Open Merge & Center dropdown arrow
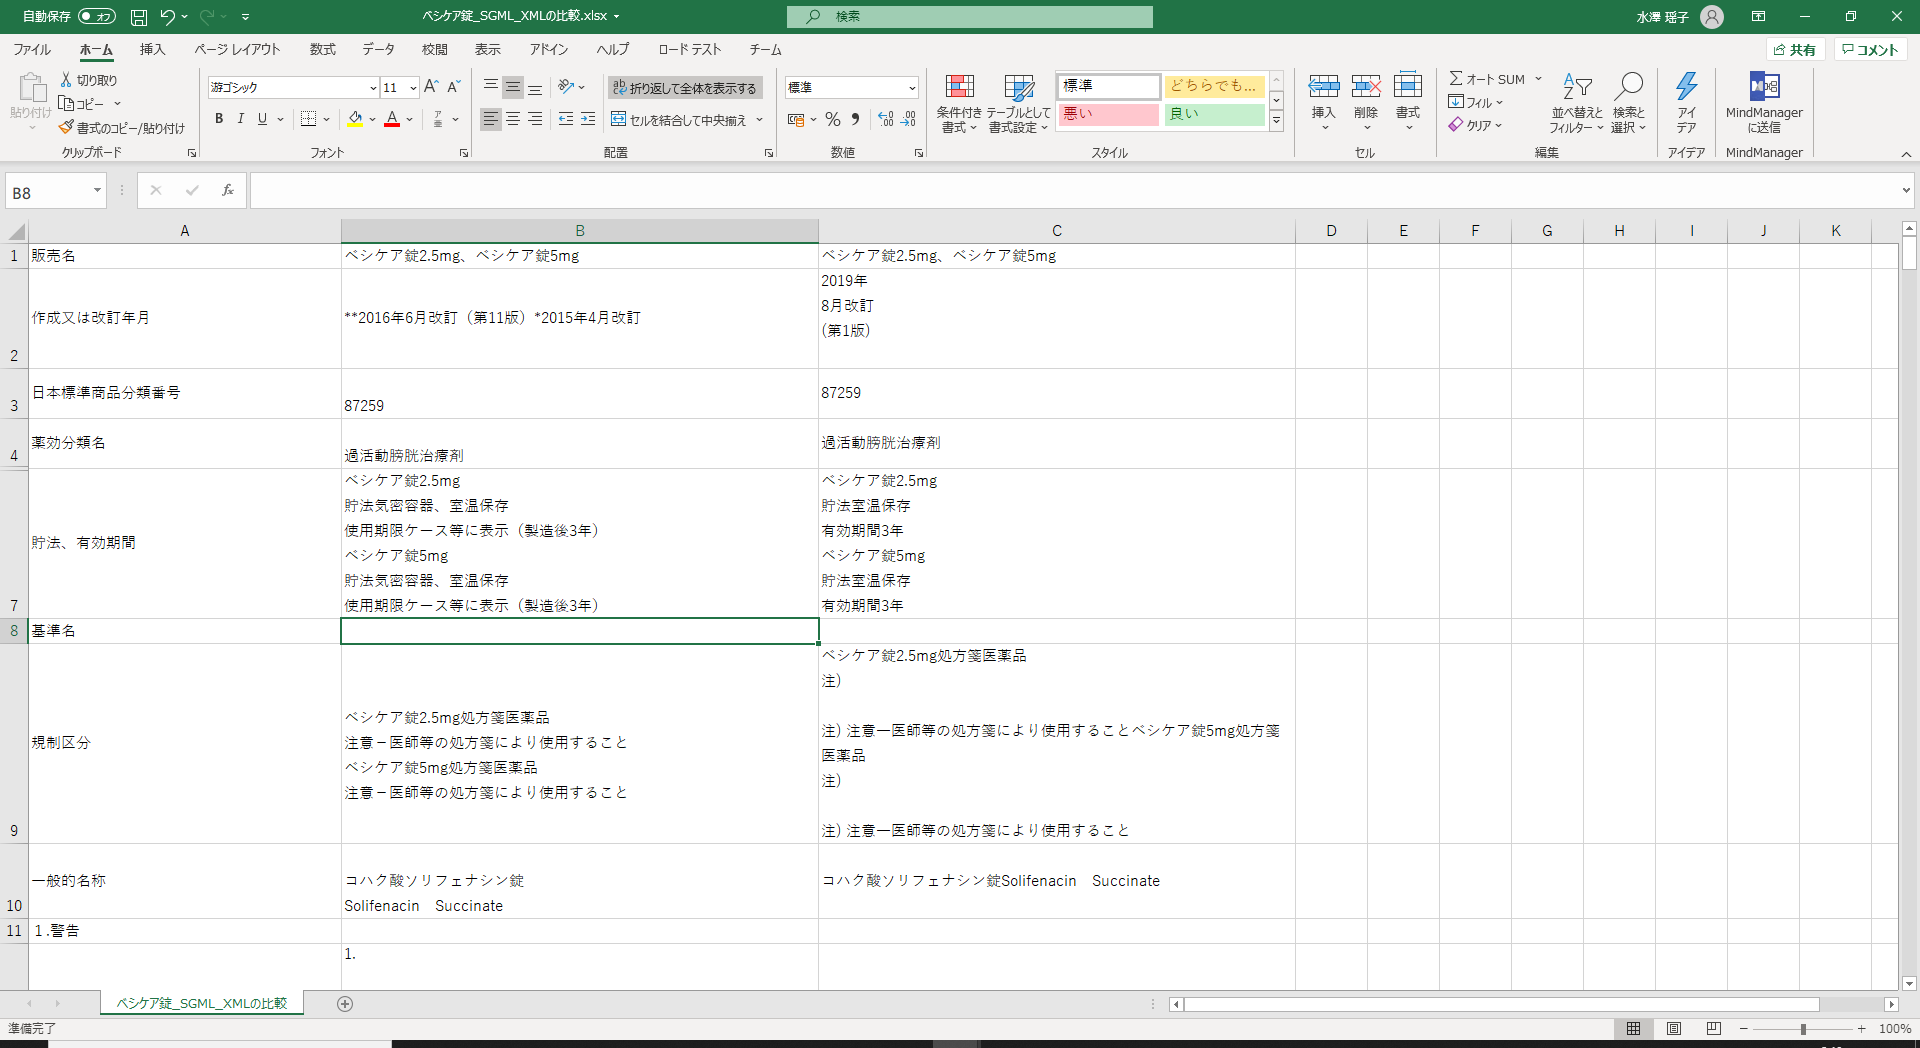 760,120
